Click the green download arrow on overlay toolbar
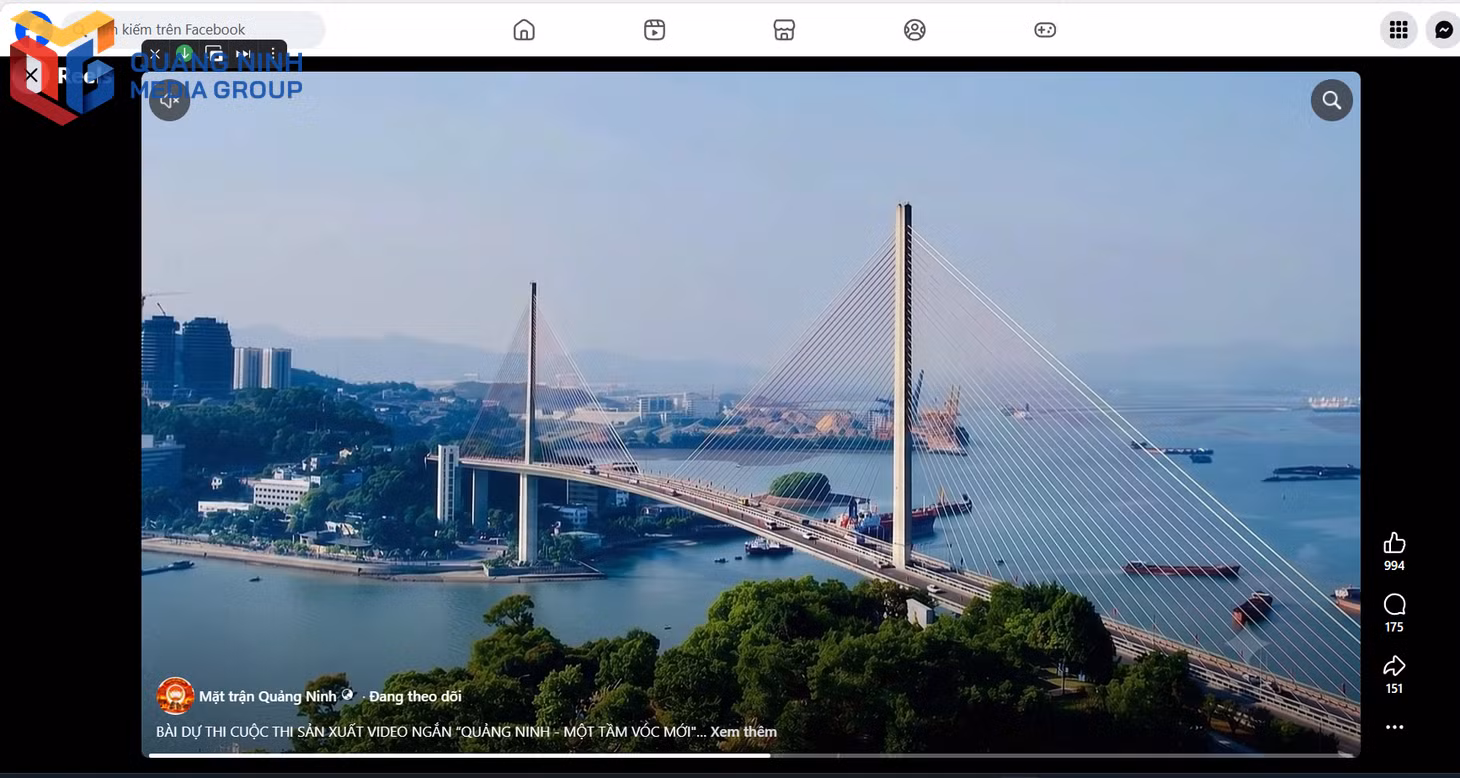Screen dimensions: 1460x778 click(184, 54)
